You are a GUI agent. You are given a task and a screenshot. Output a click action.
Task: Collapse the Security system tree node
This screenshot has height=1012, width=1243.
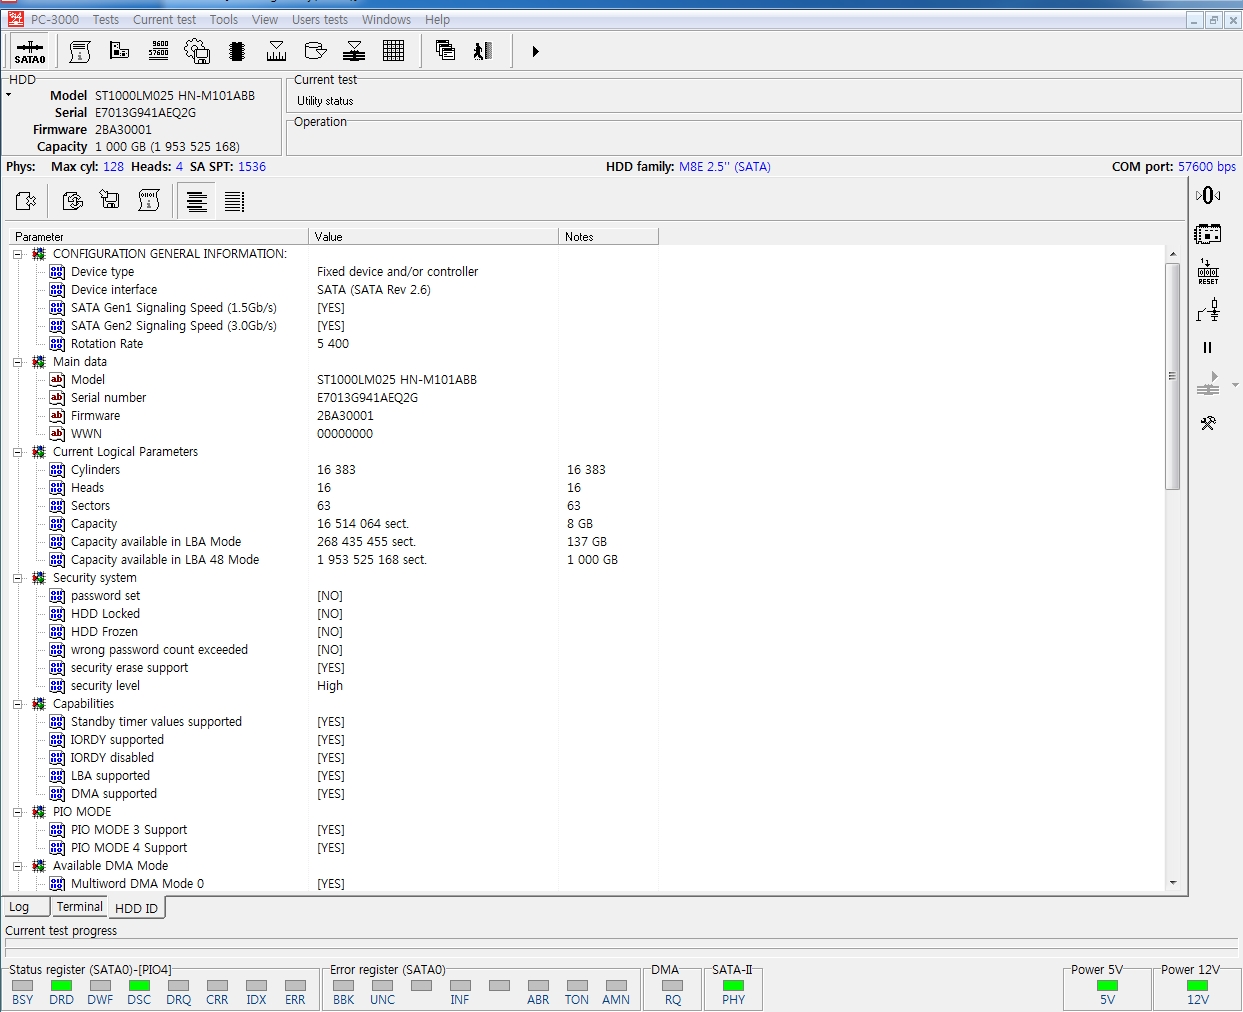tap(18, 578)
